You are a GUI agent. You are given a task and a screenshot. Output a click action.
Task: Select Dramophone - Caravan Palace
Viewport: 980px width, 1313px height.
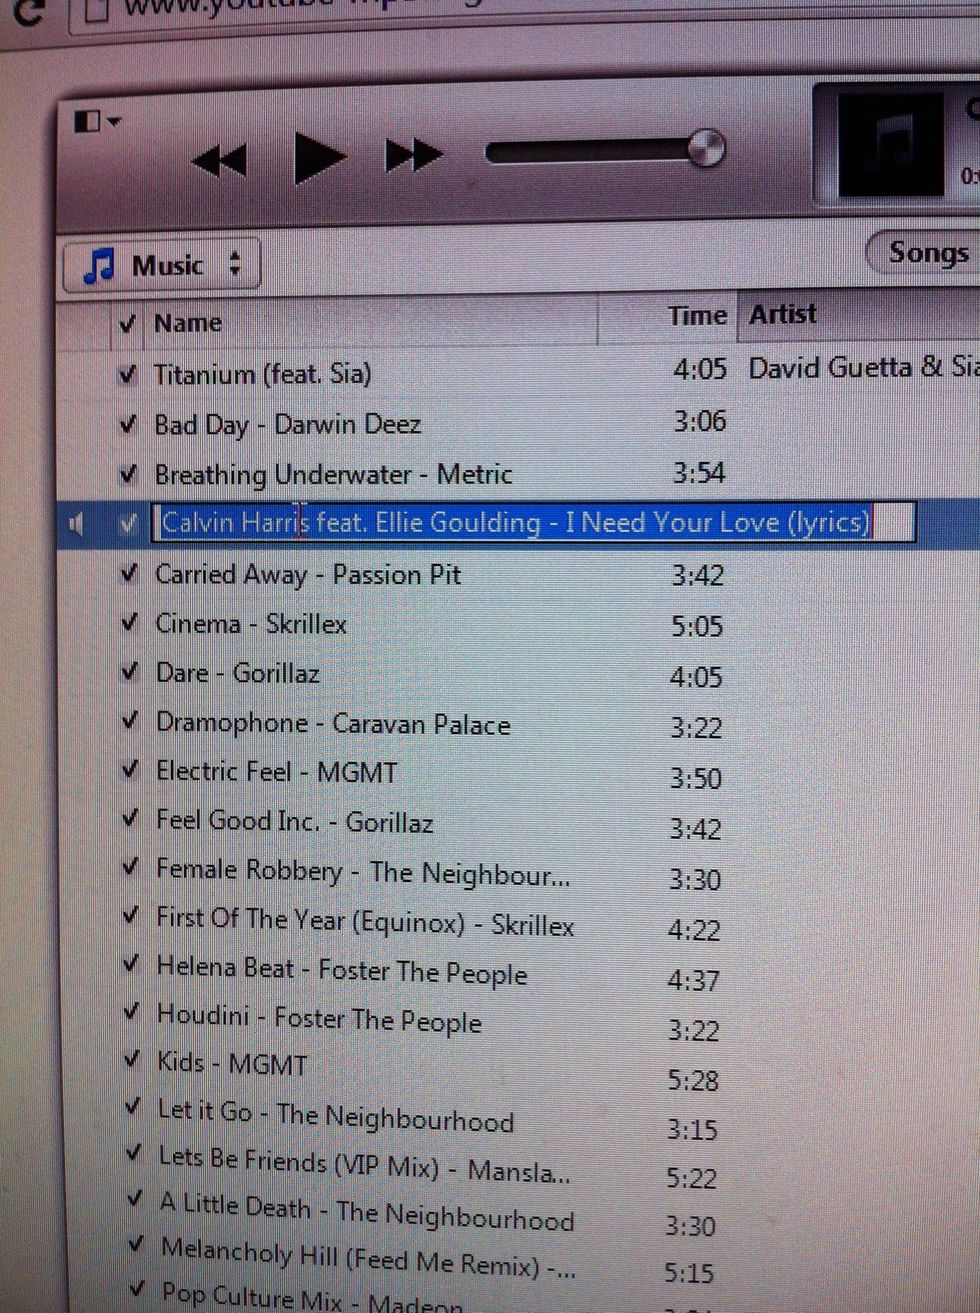click(x=333, y=723)
